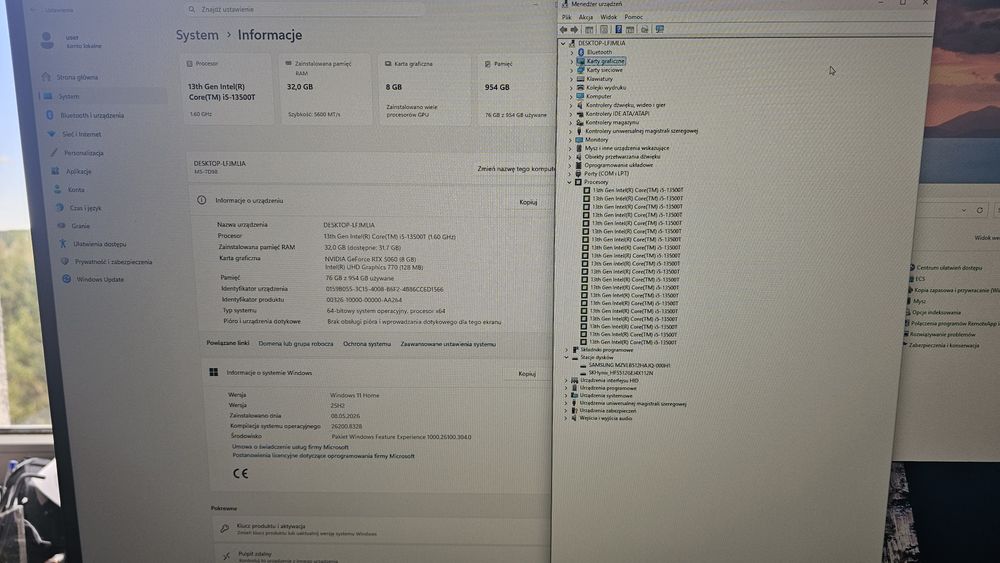Select Oprogramowanie układowe row
1000x563 pixels.
(x=618, y=165)
